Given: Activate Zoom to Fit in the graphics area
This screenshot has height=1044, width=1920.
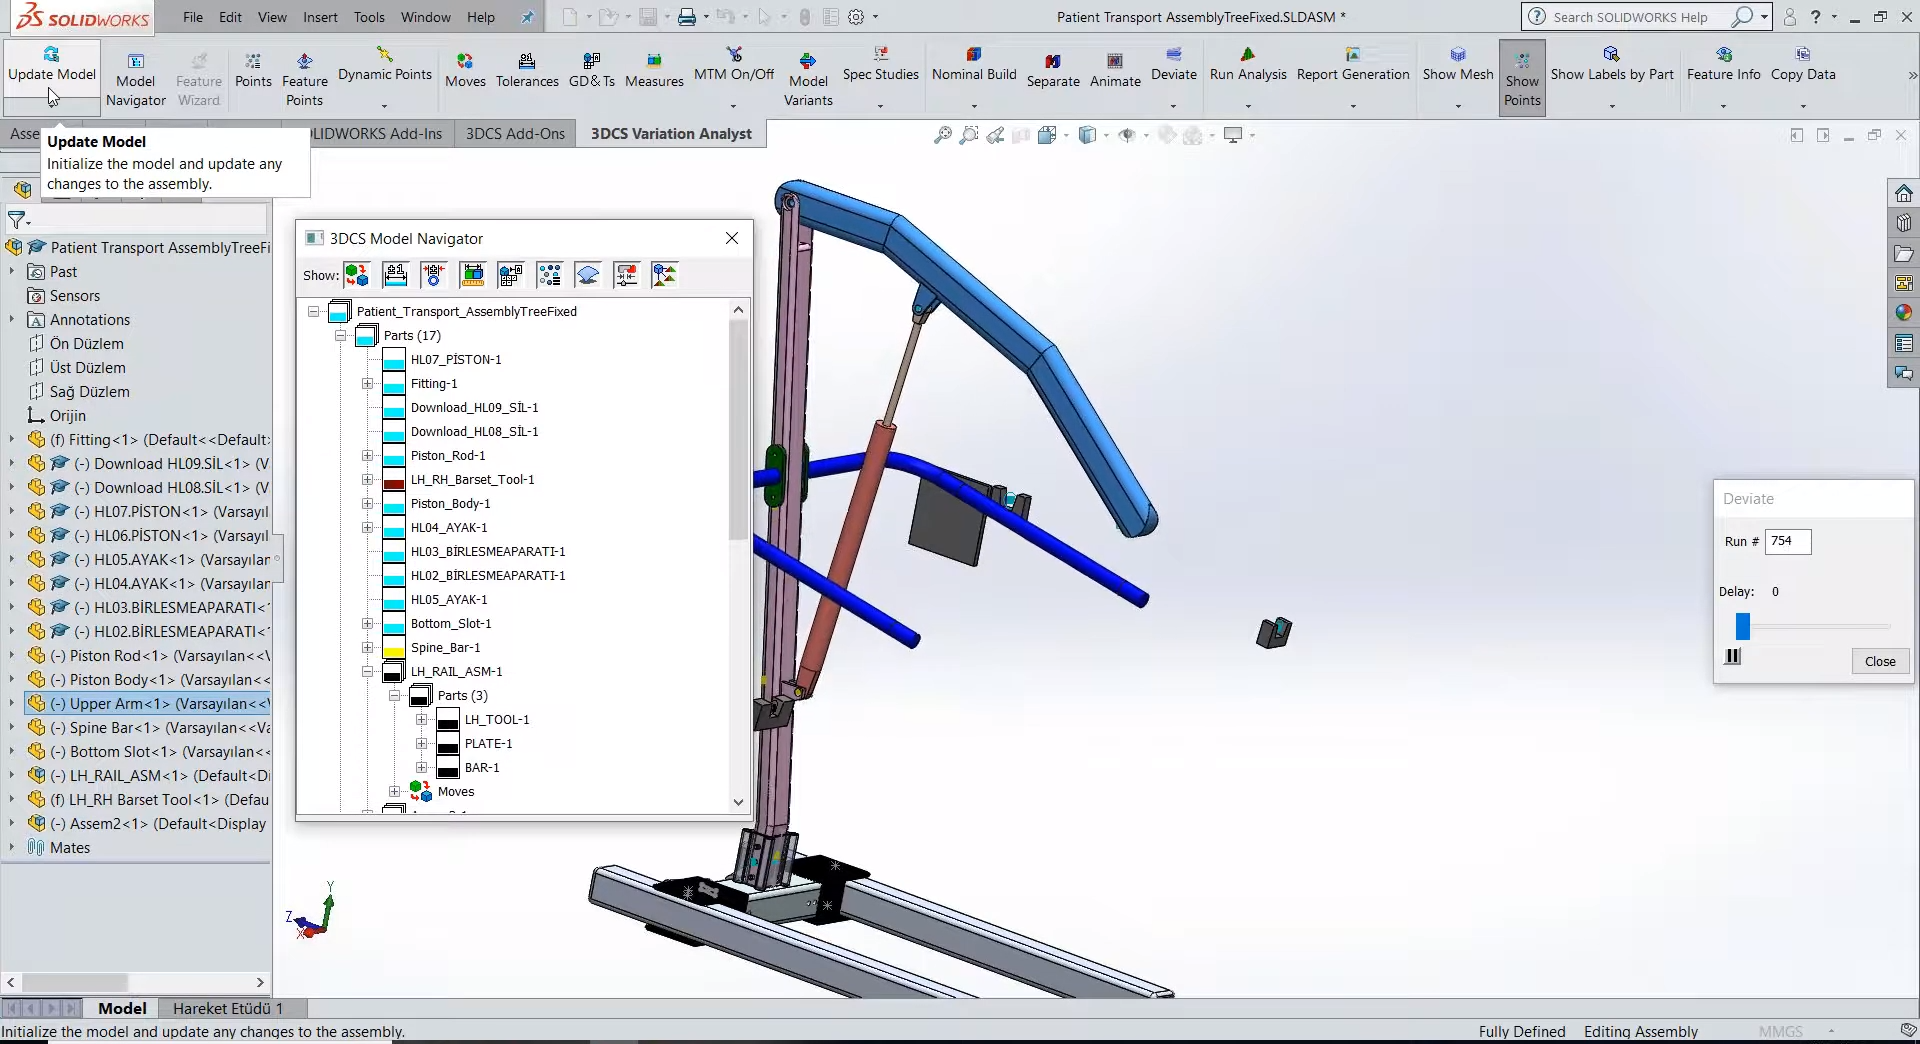Looking at the screenshot, I should point(941,135).
